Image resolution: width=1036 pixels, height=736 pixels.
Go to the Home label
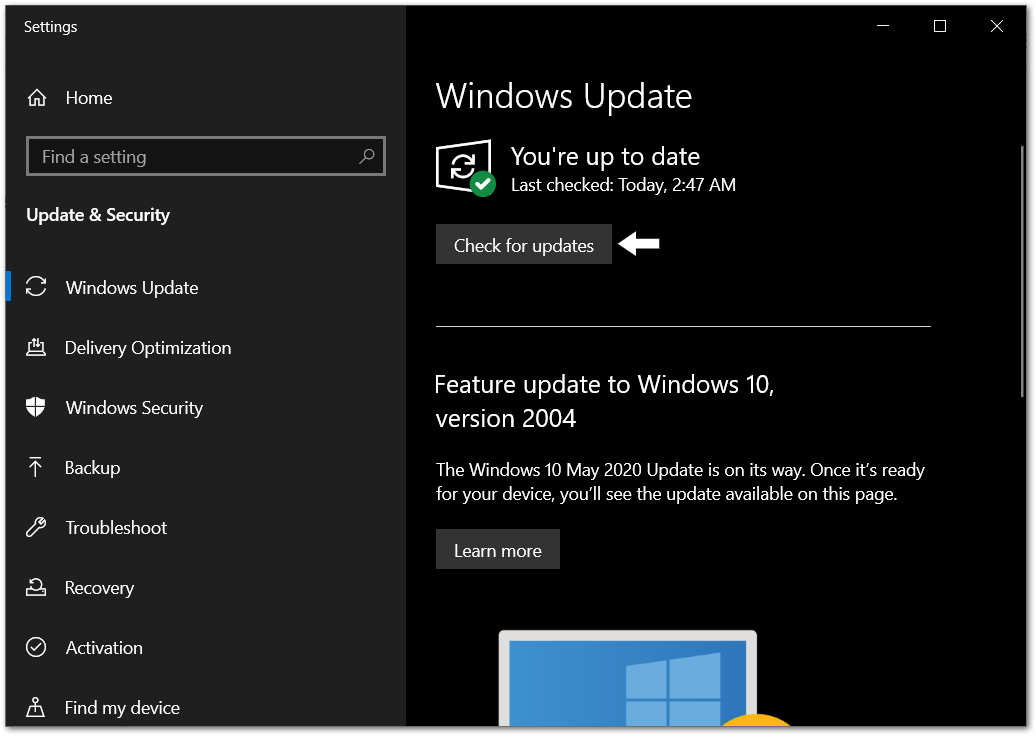click(x=89, y=98)
